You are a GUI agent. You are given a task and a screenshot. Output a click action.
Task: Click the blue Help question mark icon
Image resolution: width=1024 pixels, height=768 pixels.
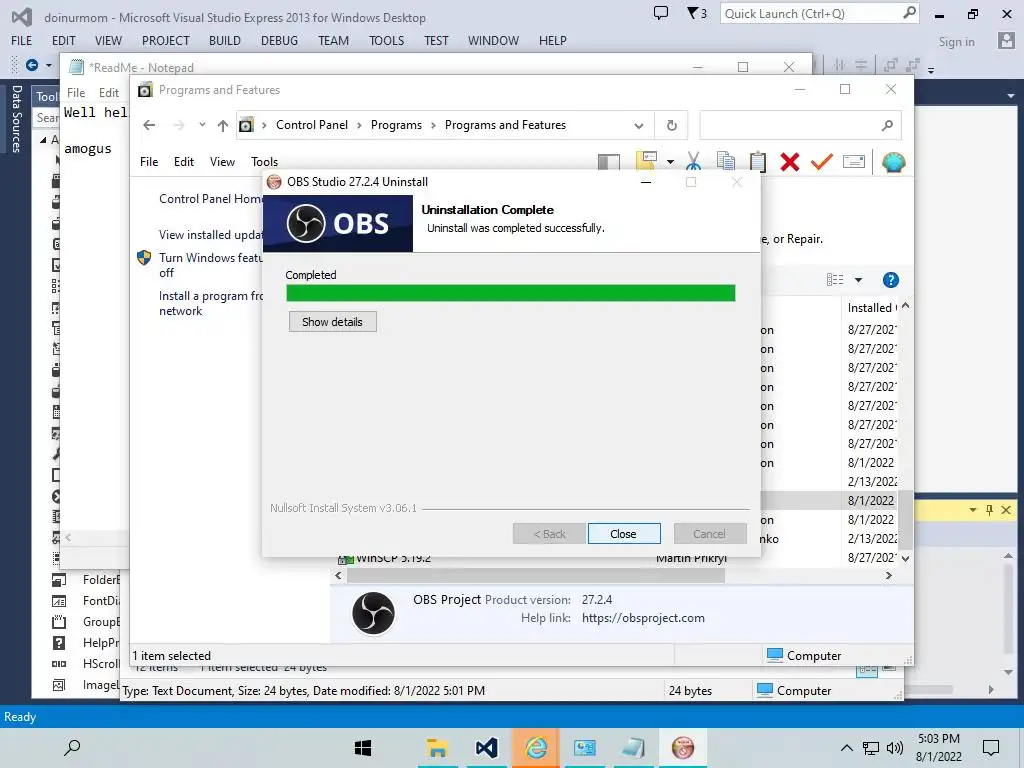[891, 280]
